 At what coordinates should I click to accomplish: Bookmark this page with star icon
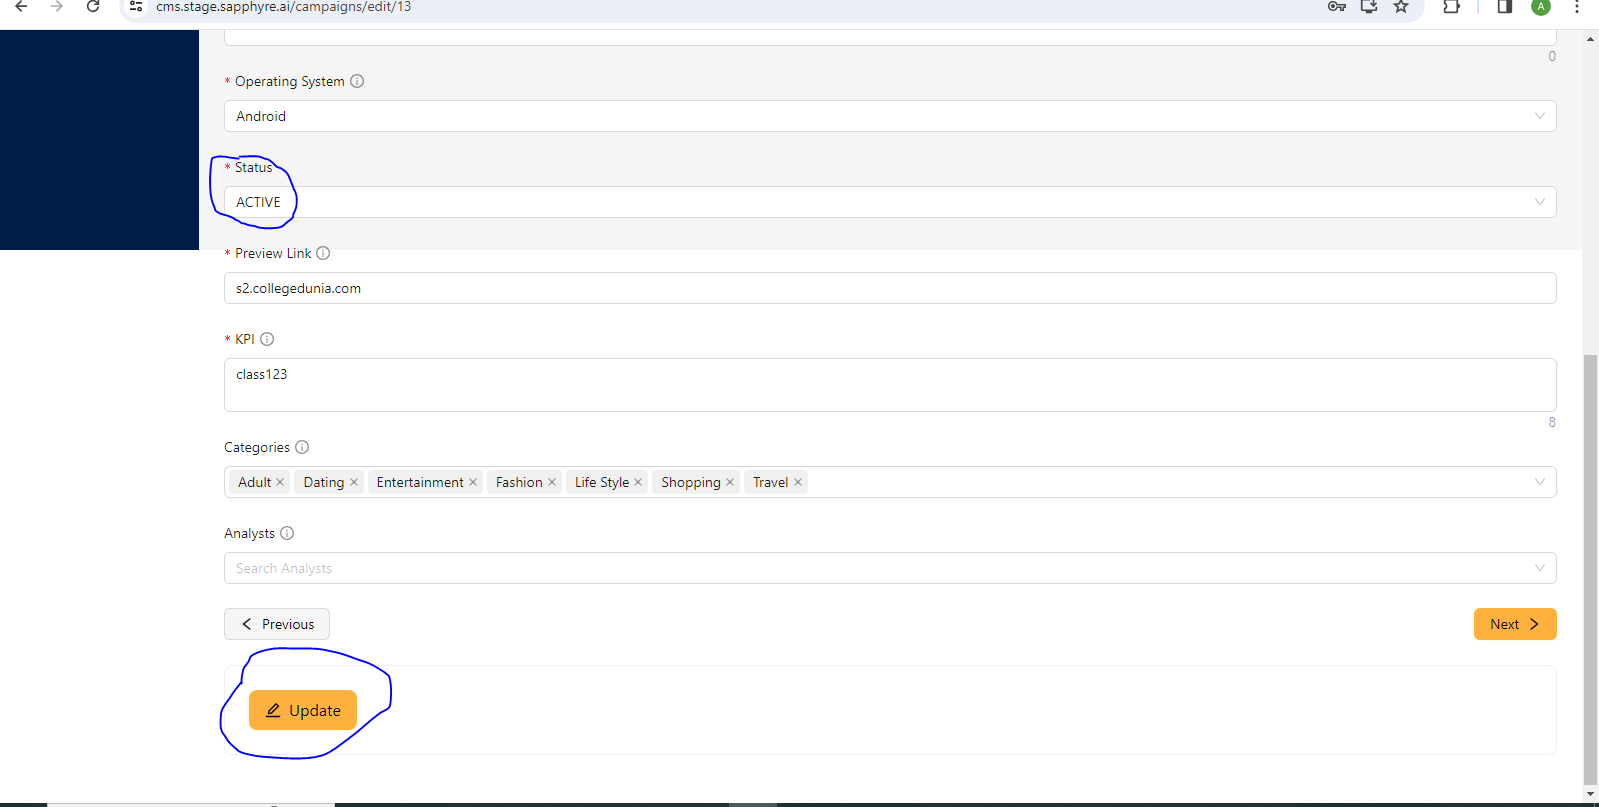coord(1401,6)
